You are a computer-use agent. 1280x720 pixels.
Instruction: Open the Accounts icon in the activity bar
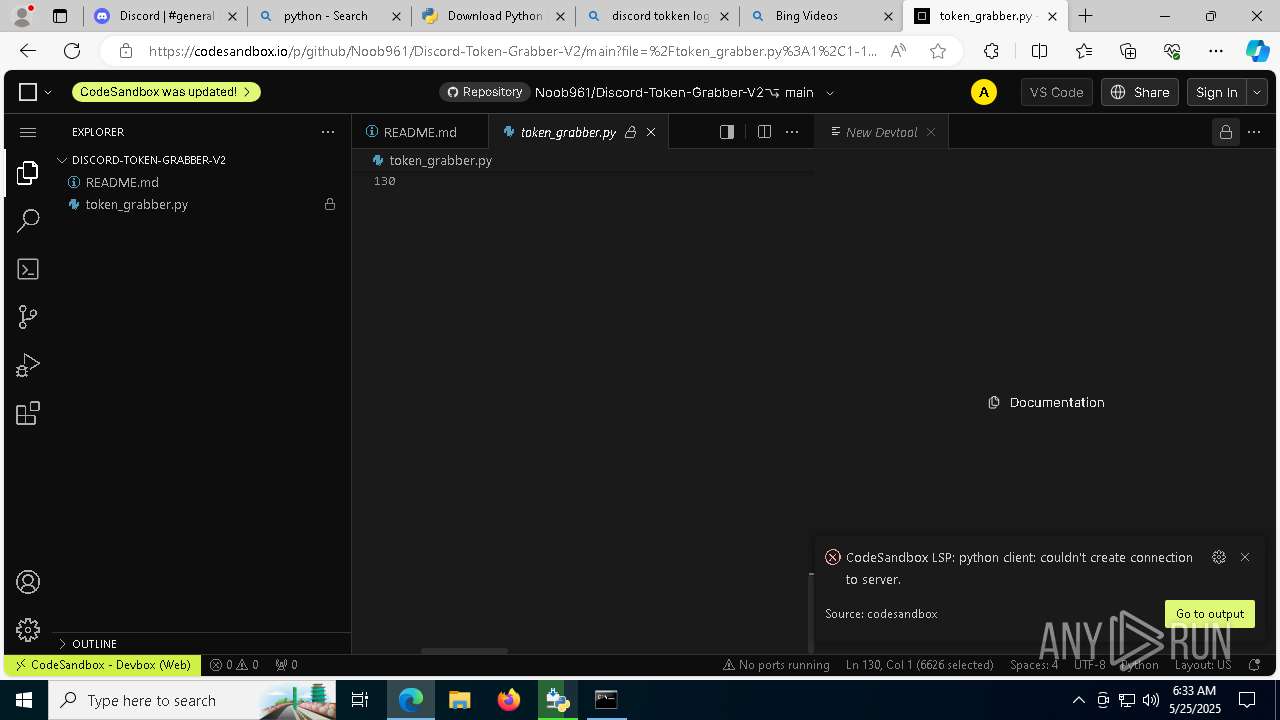[28, 582]
